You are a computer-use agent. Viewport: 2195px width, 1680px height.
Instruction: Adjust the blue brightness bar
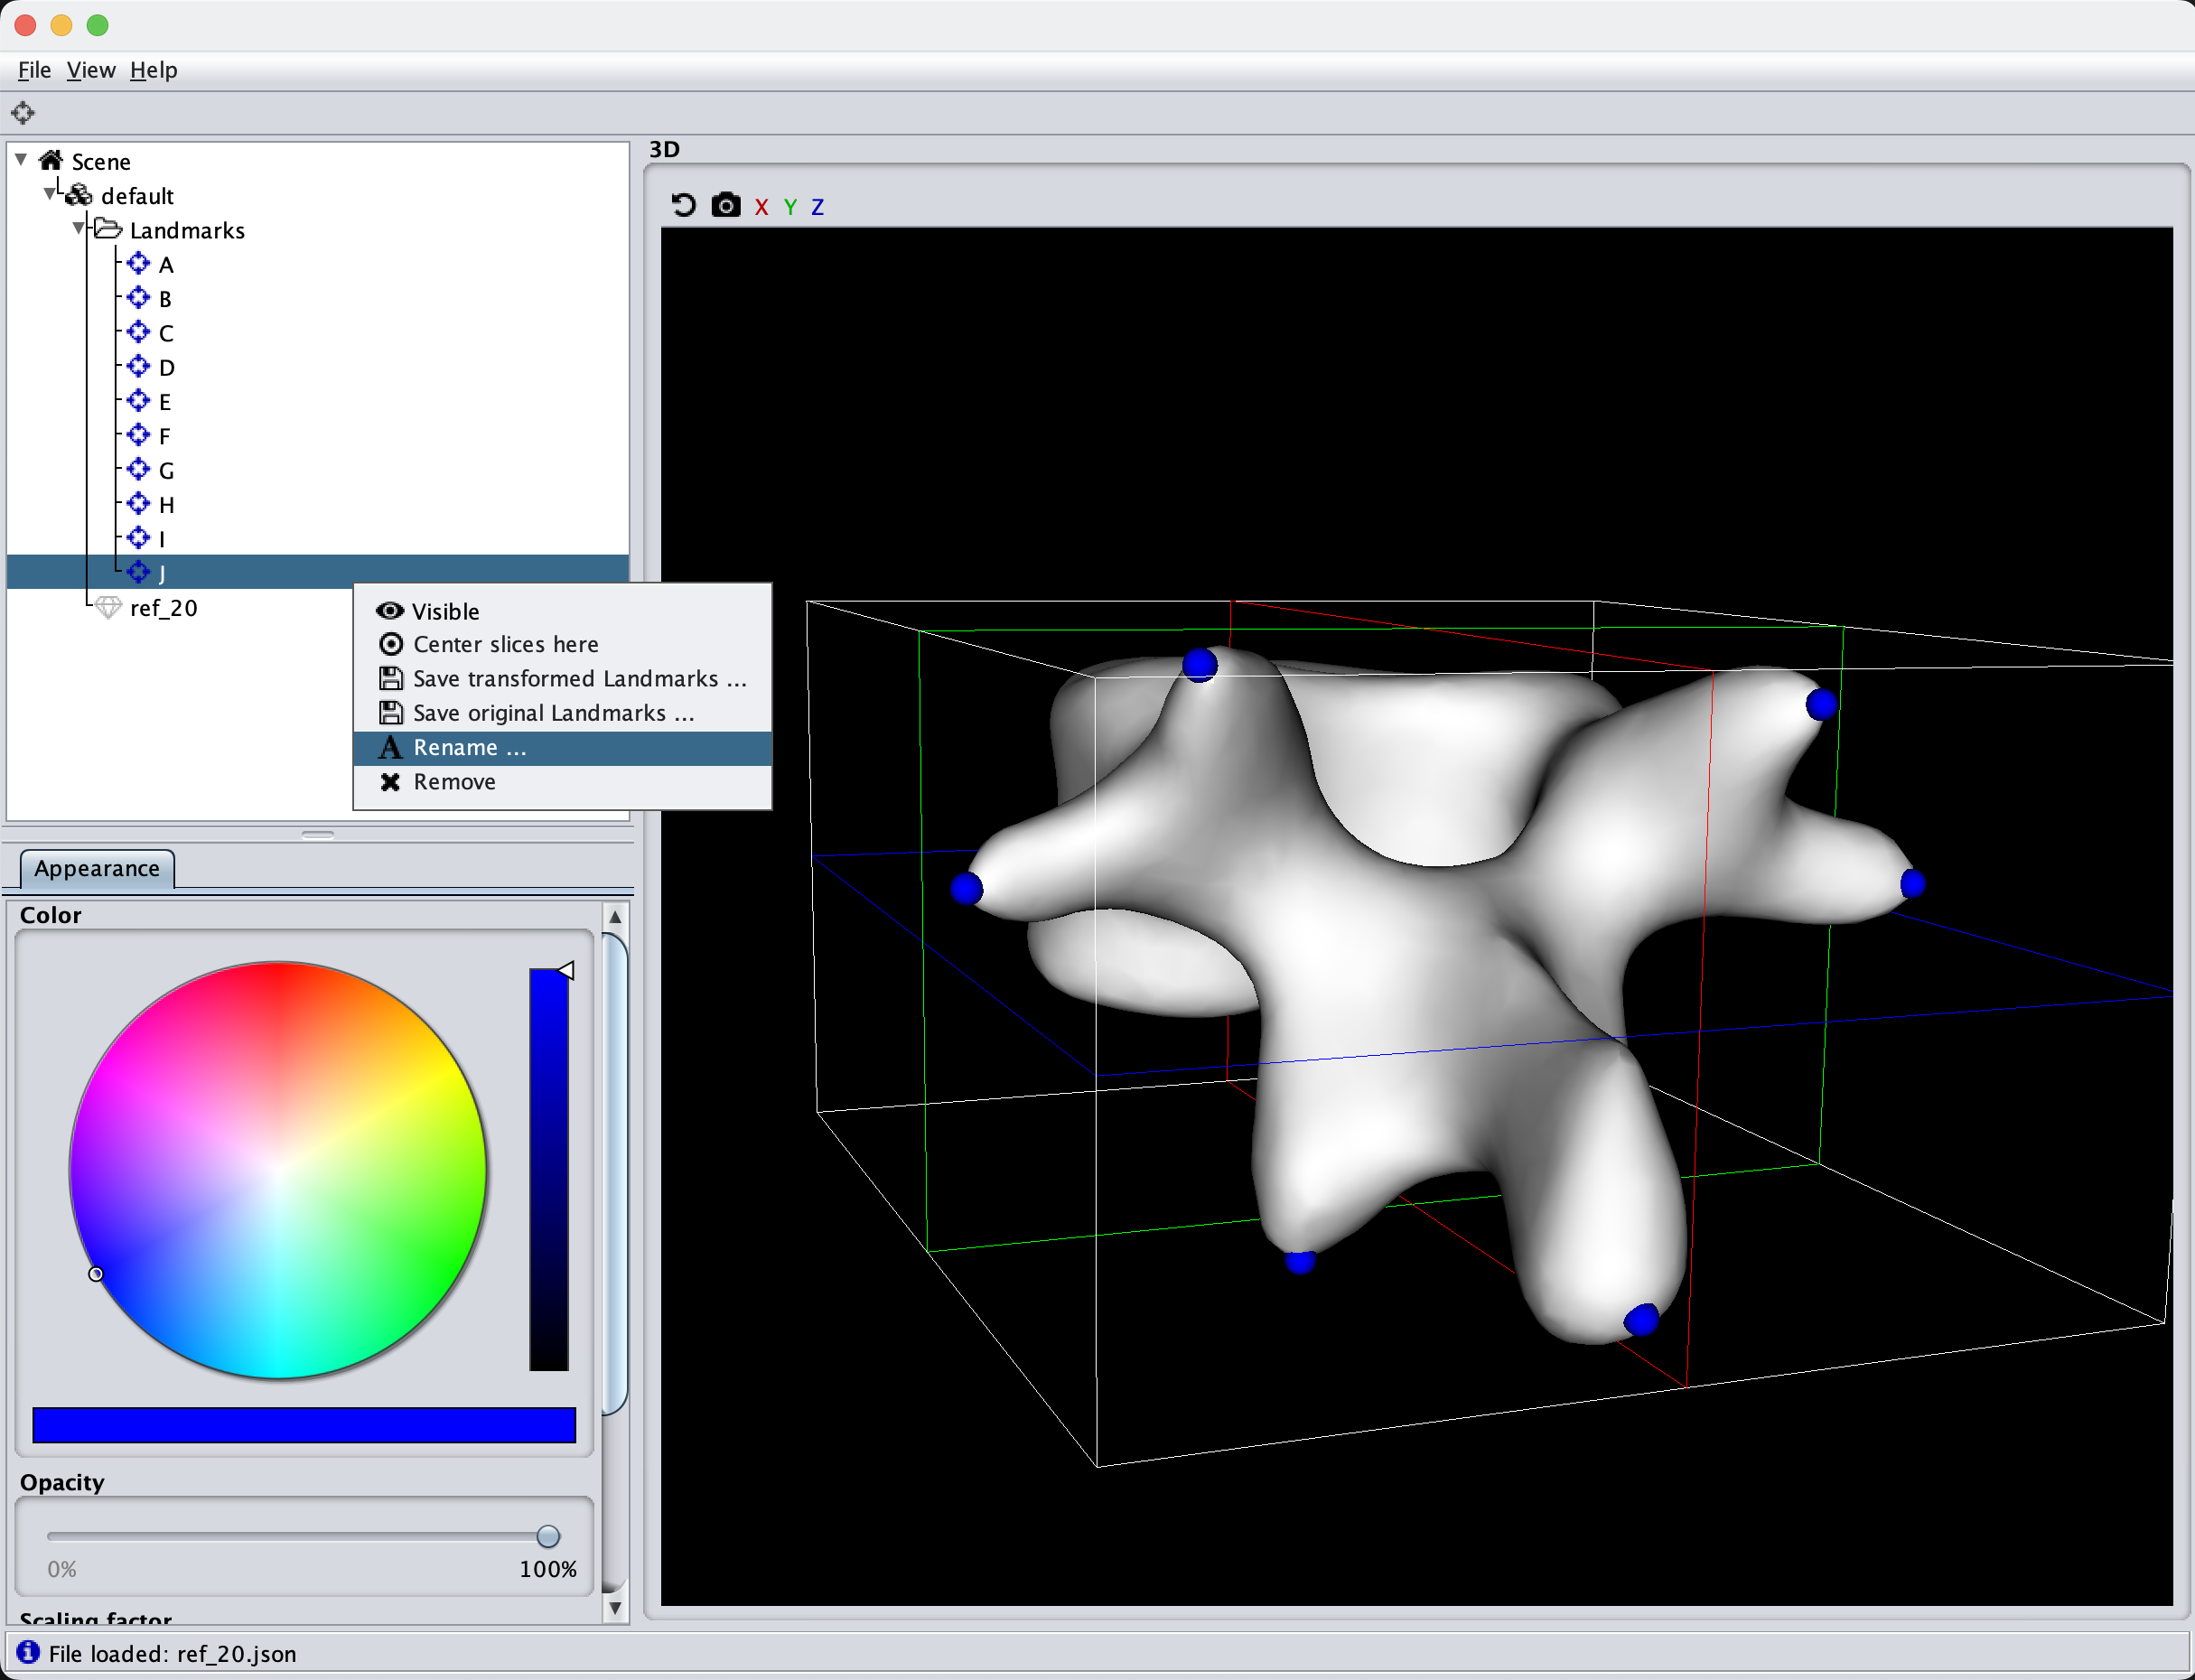(x=549, y=1169)
